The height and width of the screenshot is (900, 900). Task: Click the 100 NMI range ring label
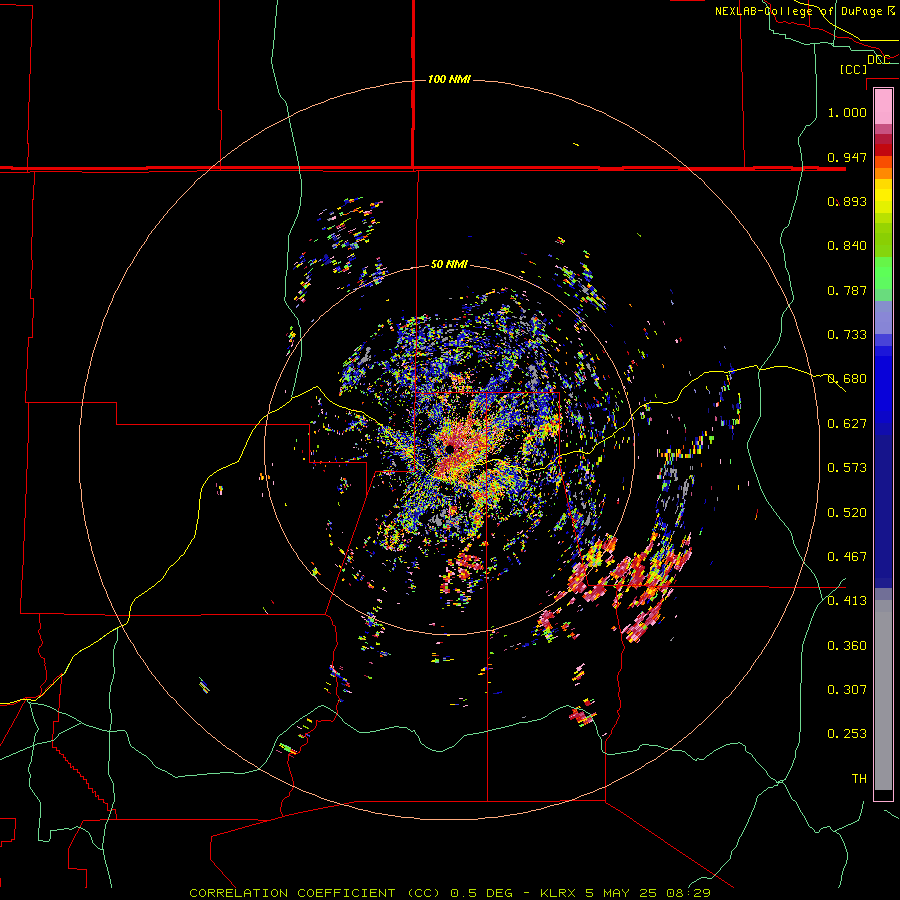449,79
